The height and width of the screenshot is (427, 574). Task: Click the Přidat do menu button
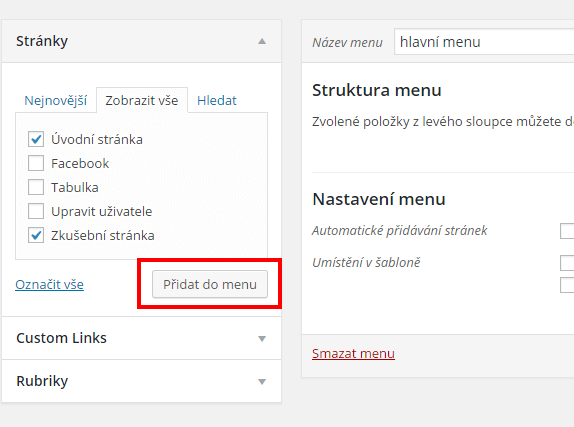(x=210, y=284)
